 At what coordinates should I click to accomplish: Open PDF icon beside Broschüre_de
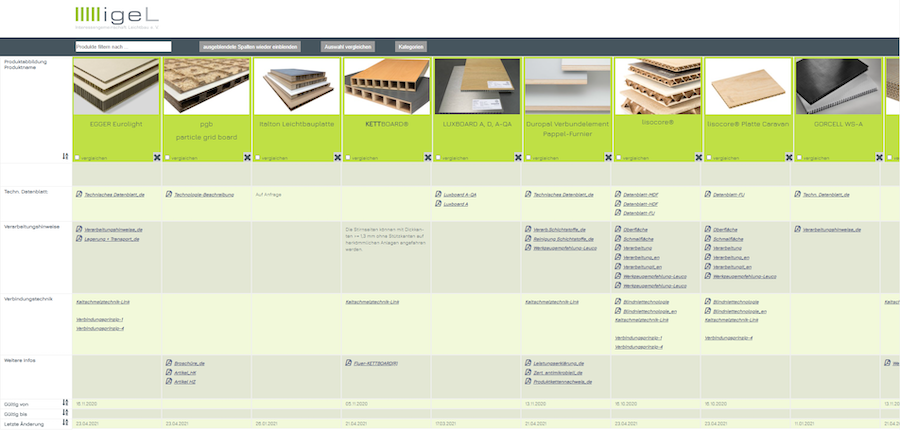pyautogui.click(x=169, y=363)
